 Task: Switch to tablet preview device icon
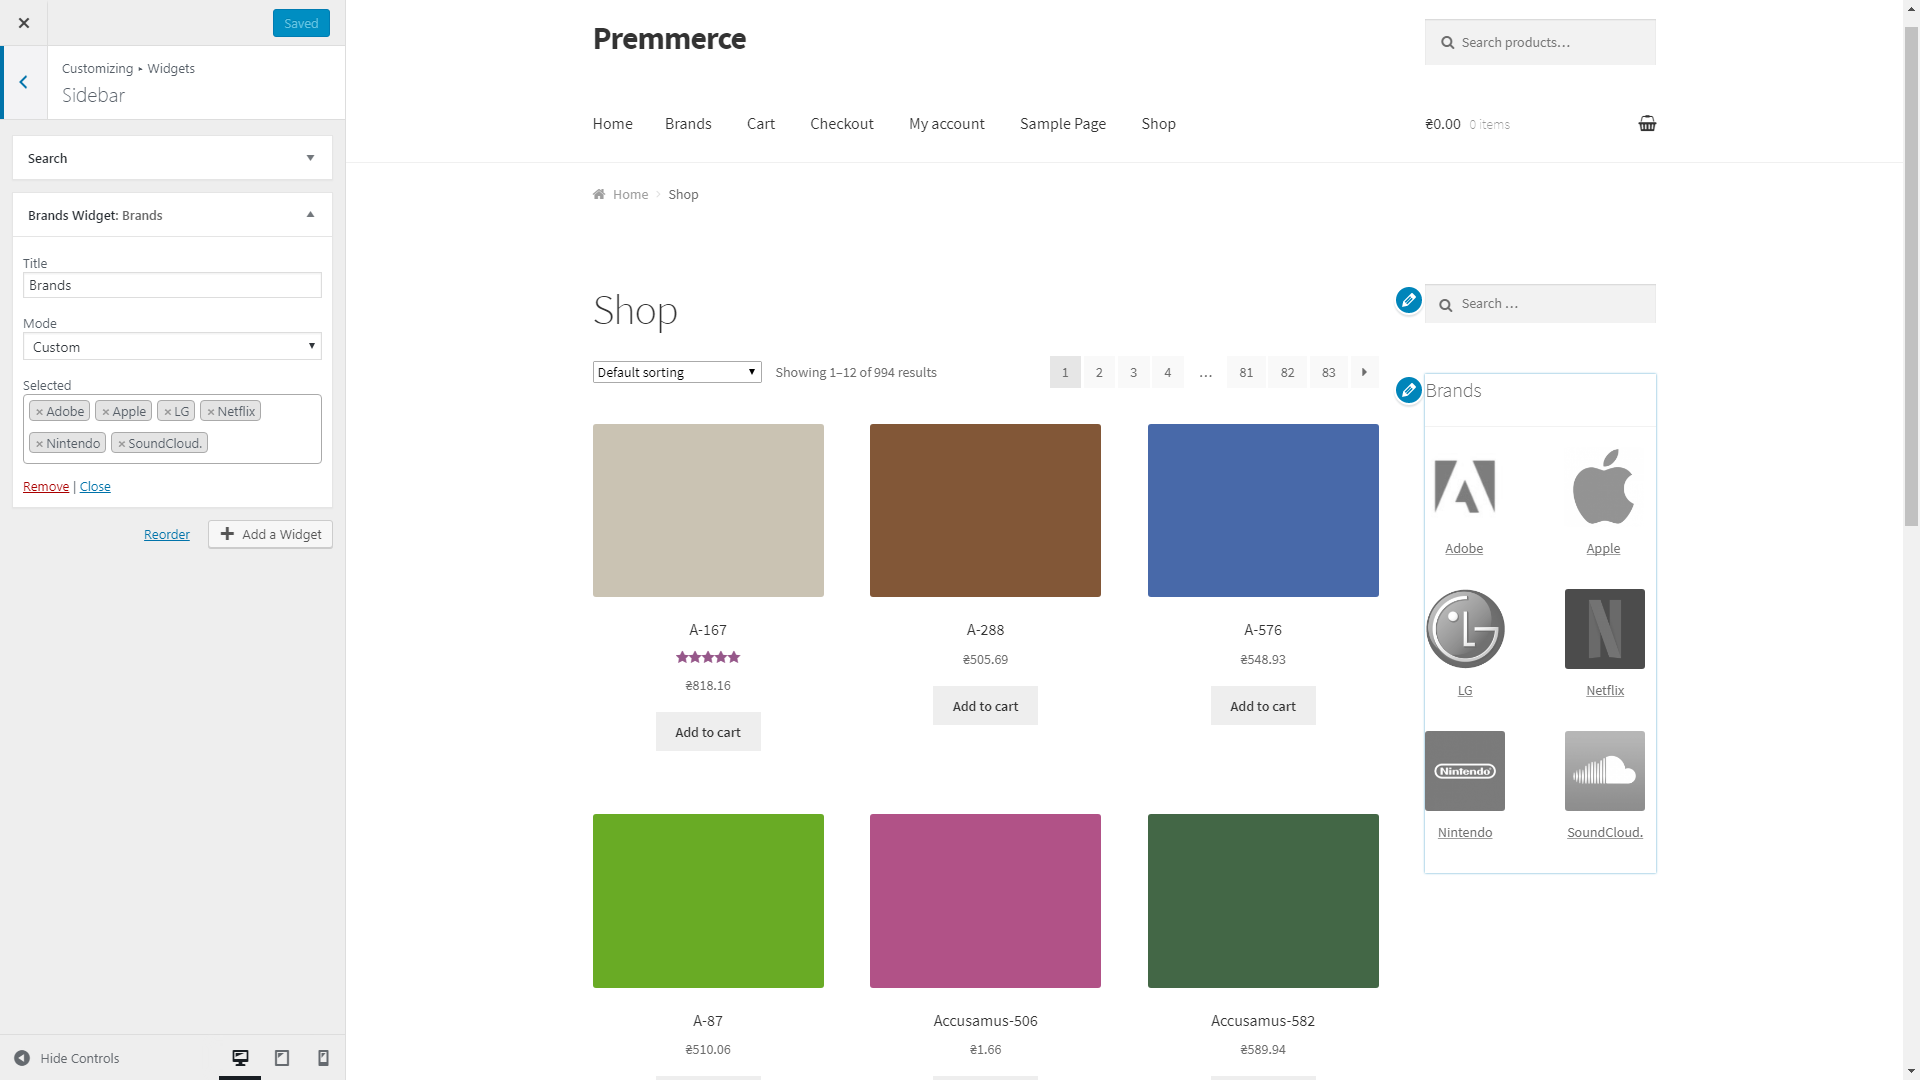coord(282,1058)
